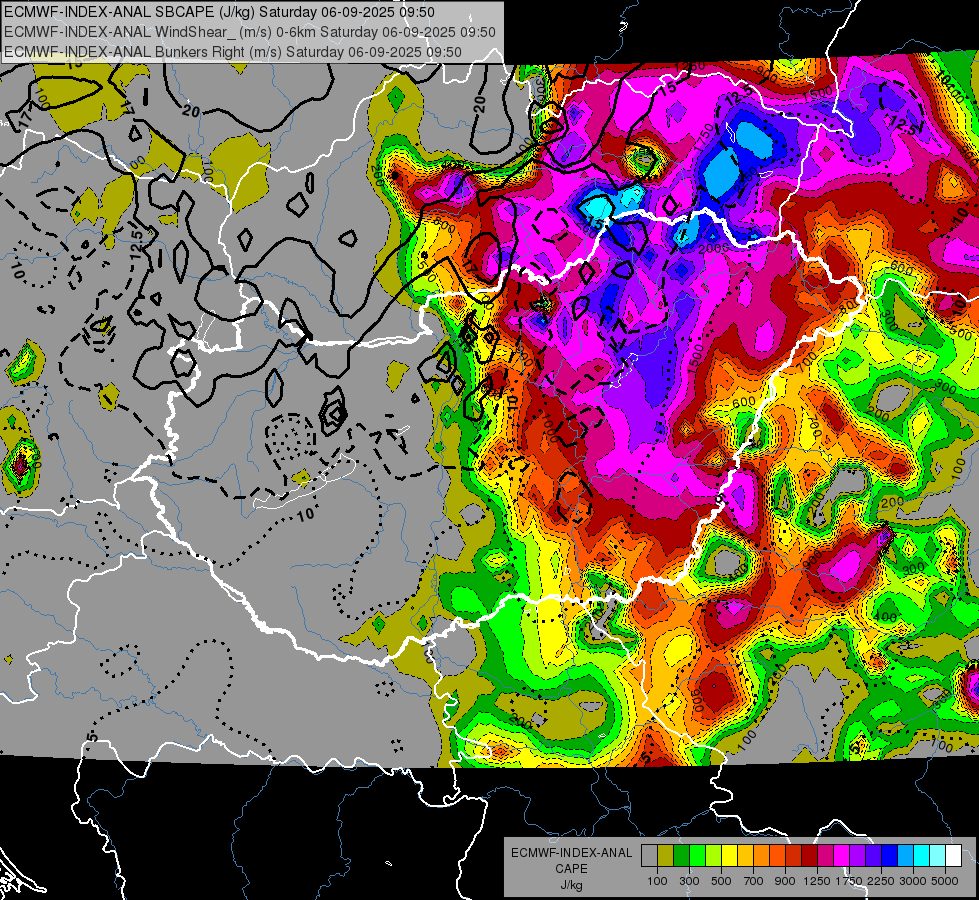Click the dark green legend swatch
979x900 pixels.
click(x=681, y=856)
